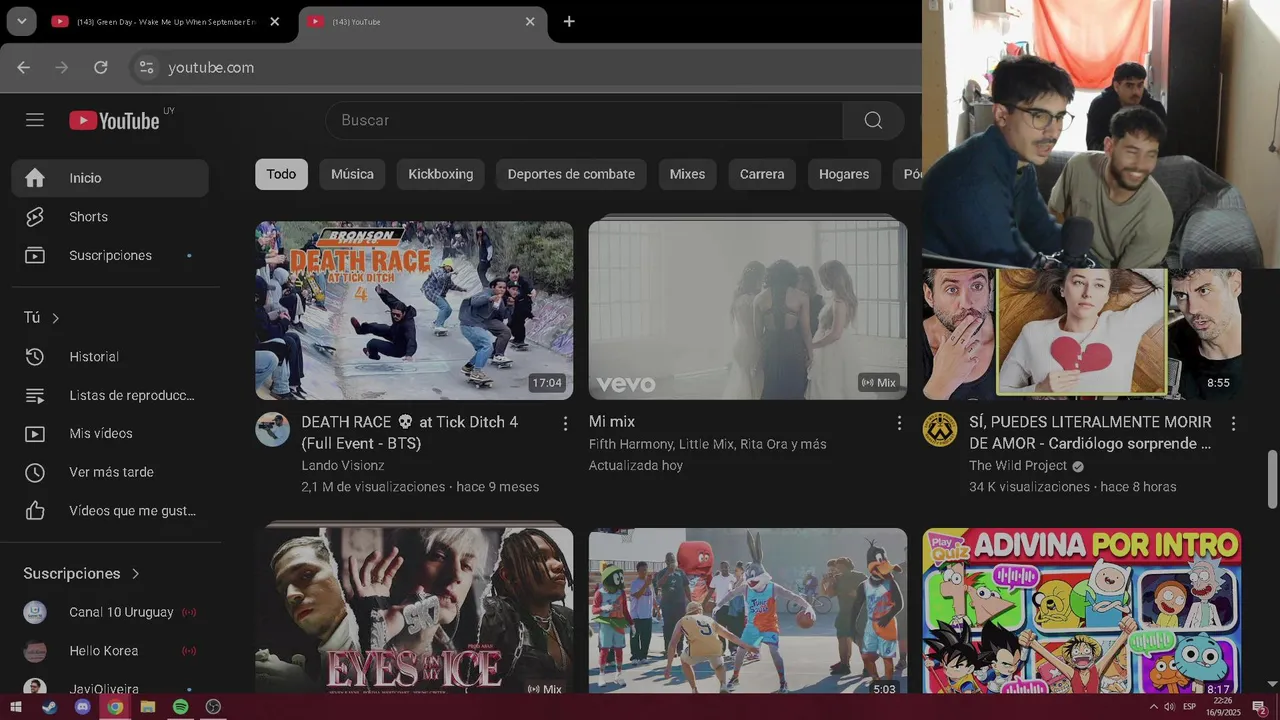Go forward in browser history
Screen dimensions: 1280x720
[x=62, y=67]
